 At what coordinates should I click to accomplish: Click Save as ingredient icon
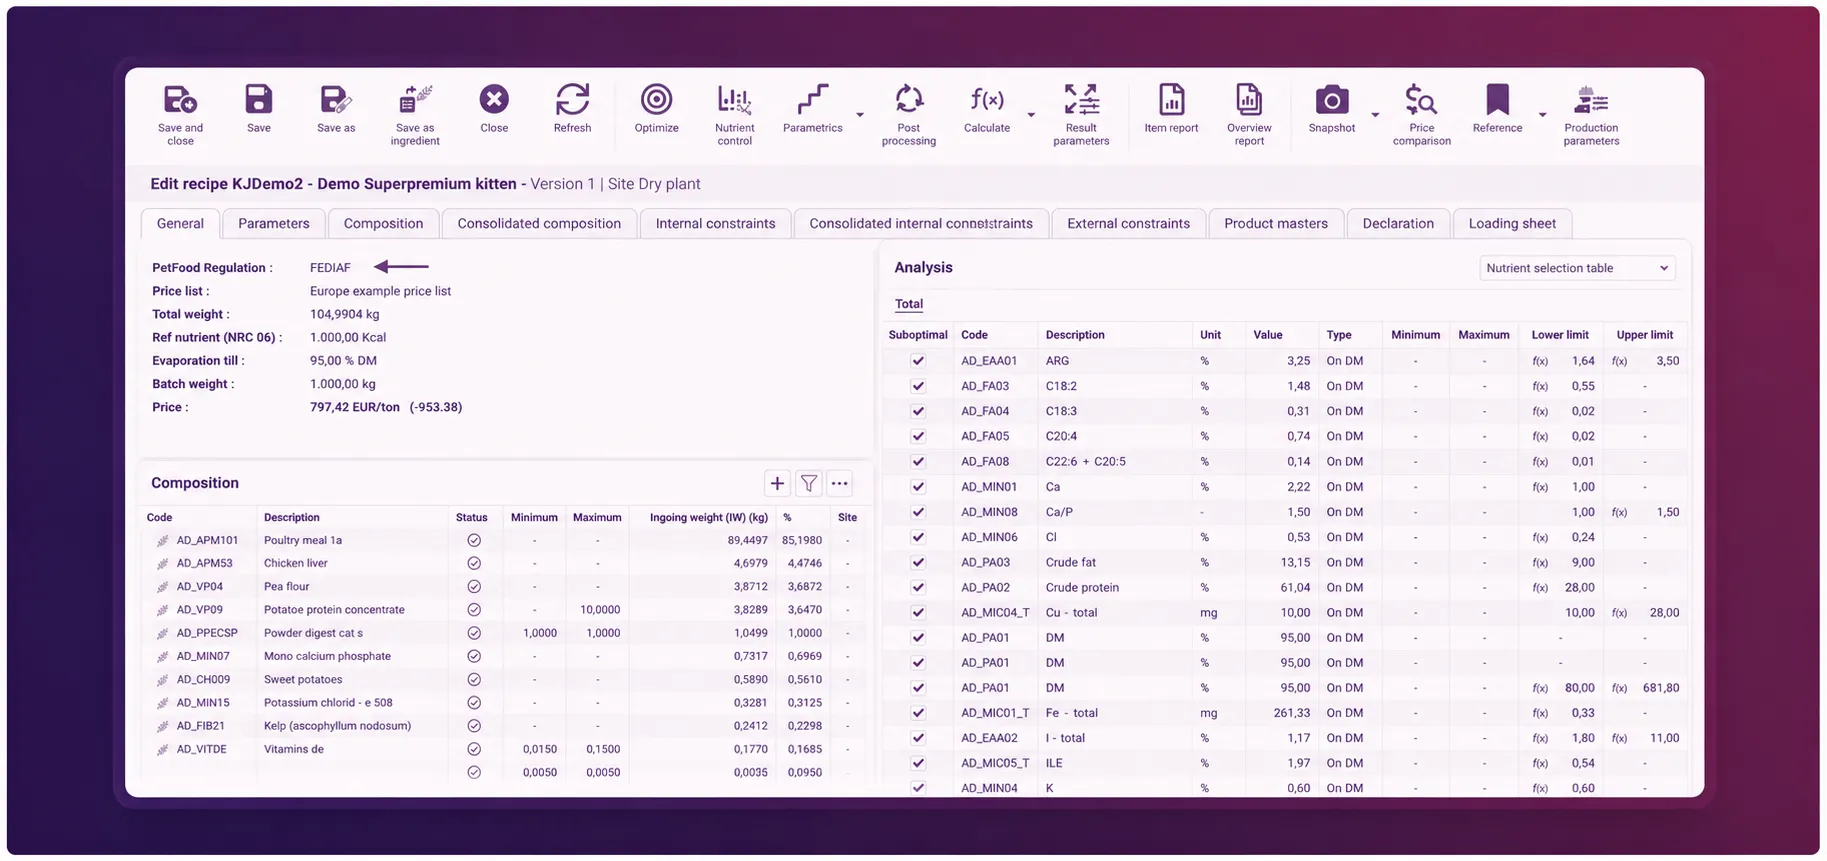tap(415, 100)
